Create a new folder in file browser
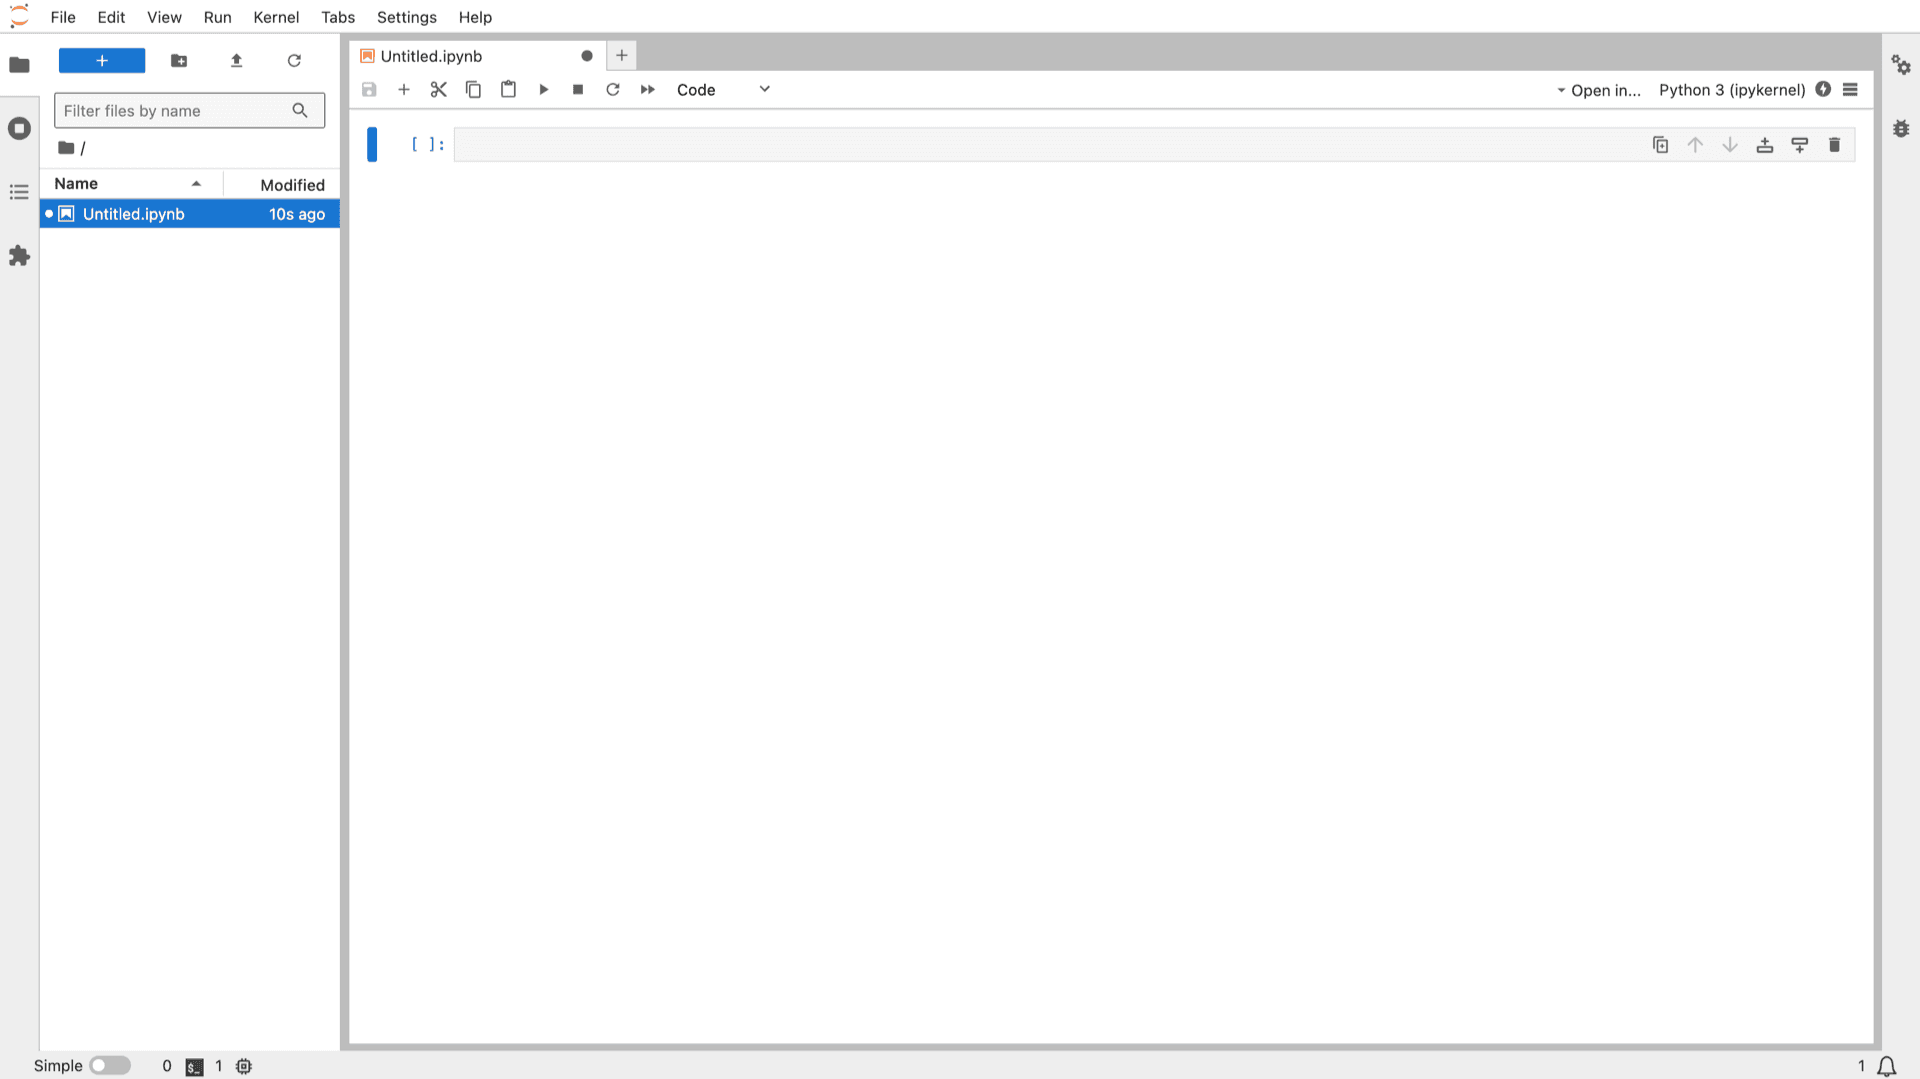The image size is (1920, 1079). coord(179,61)
